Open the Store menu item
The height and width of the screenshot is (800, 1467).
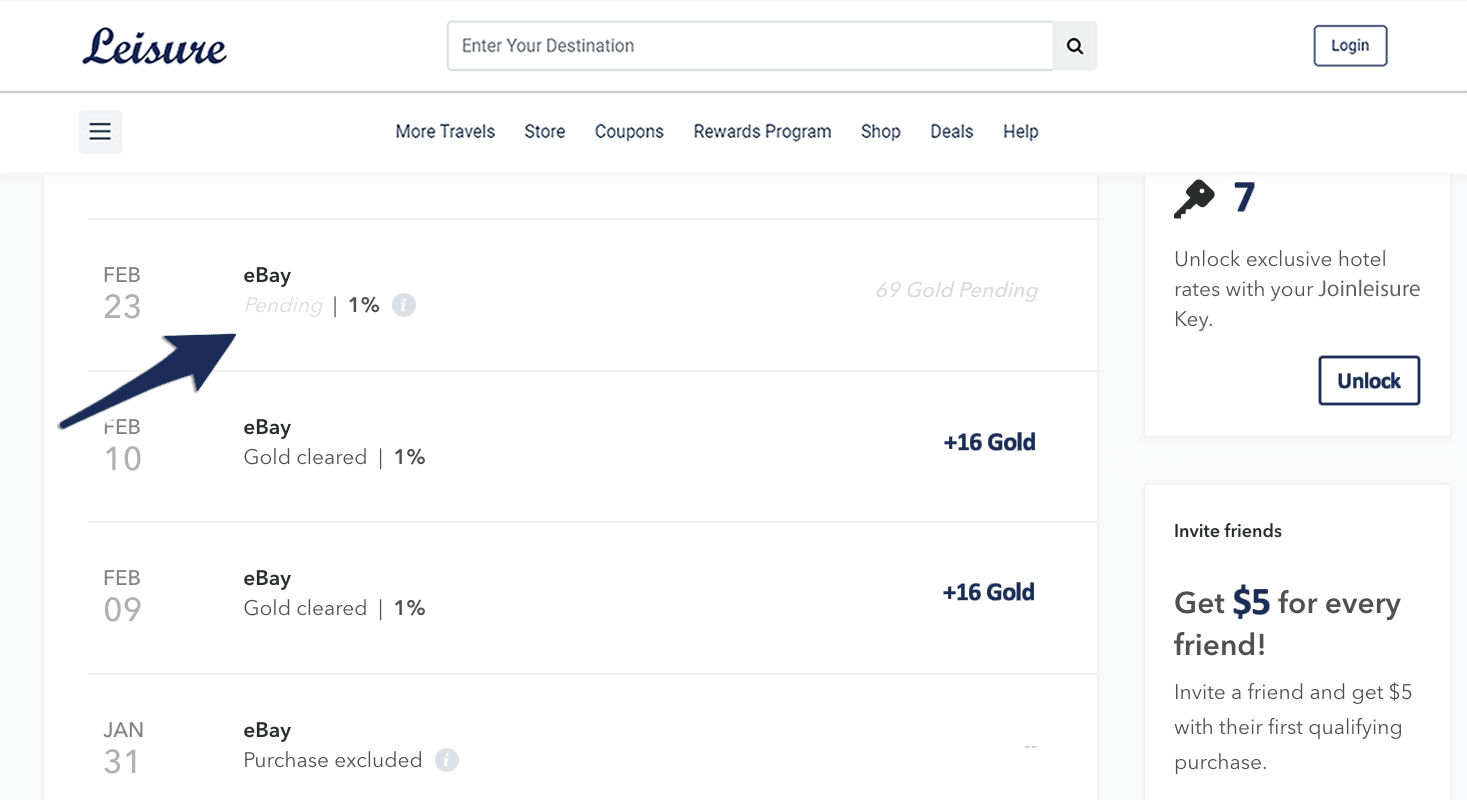click(545, 131)
